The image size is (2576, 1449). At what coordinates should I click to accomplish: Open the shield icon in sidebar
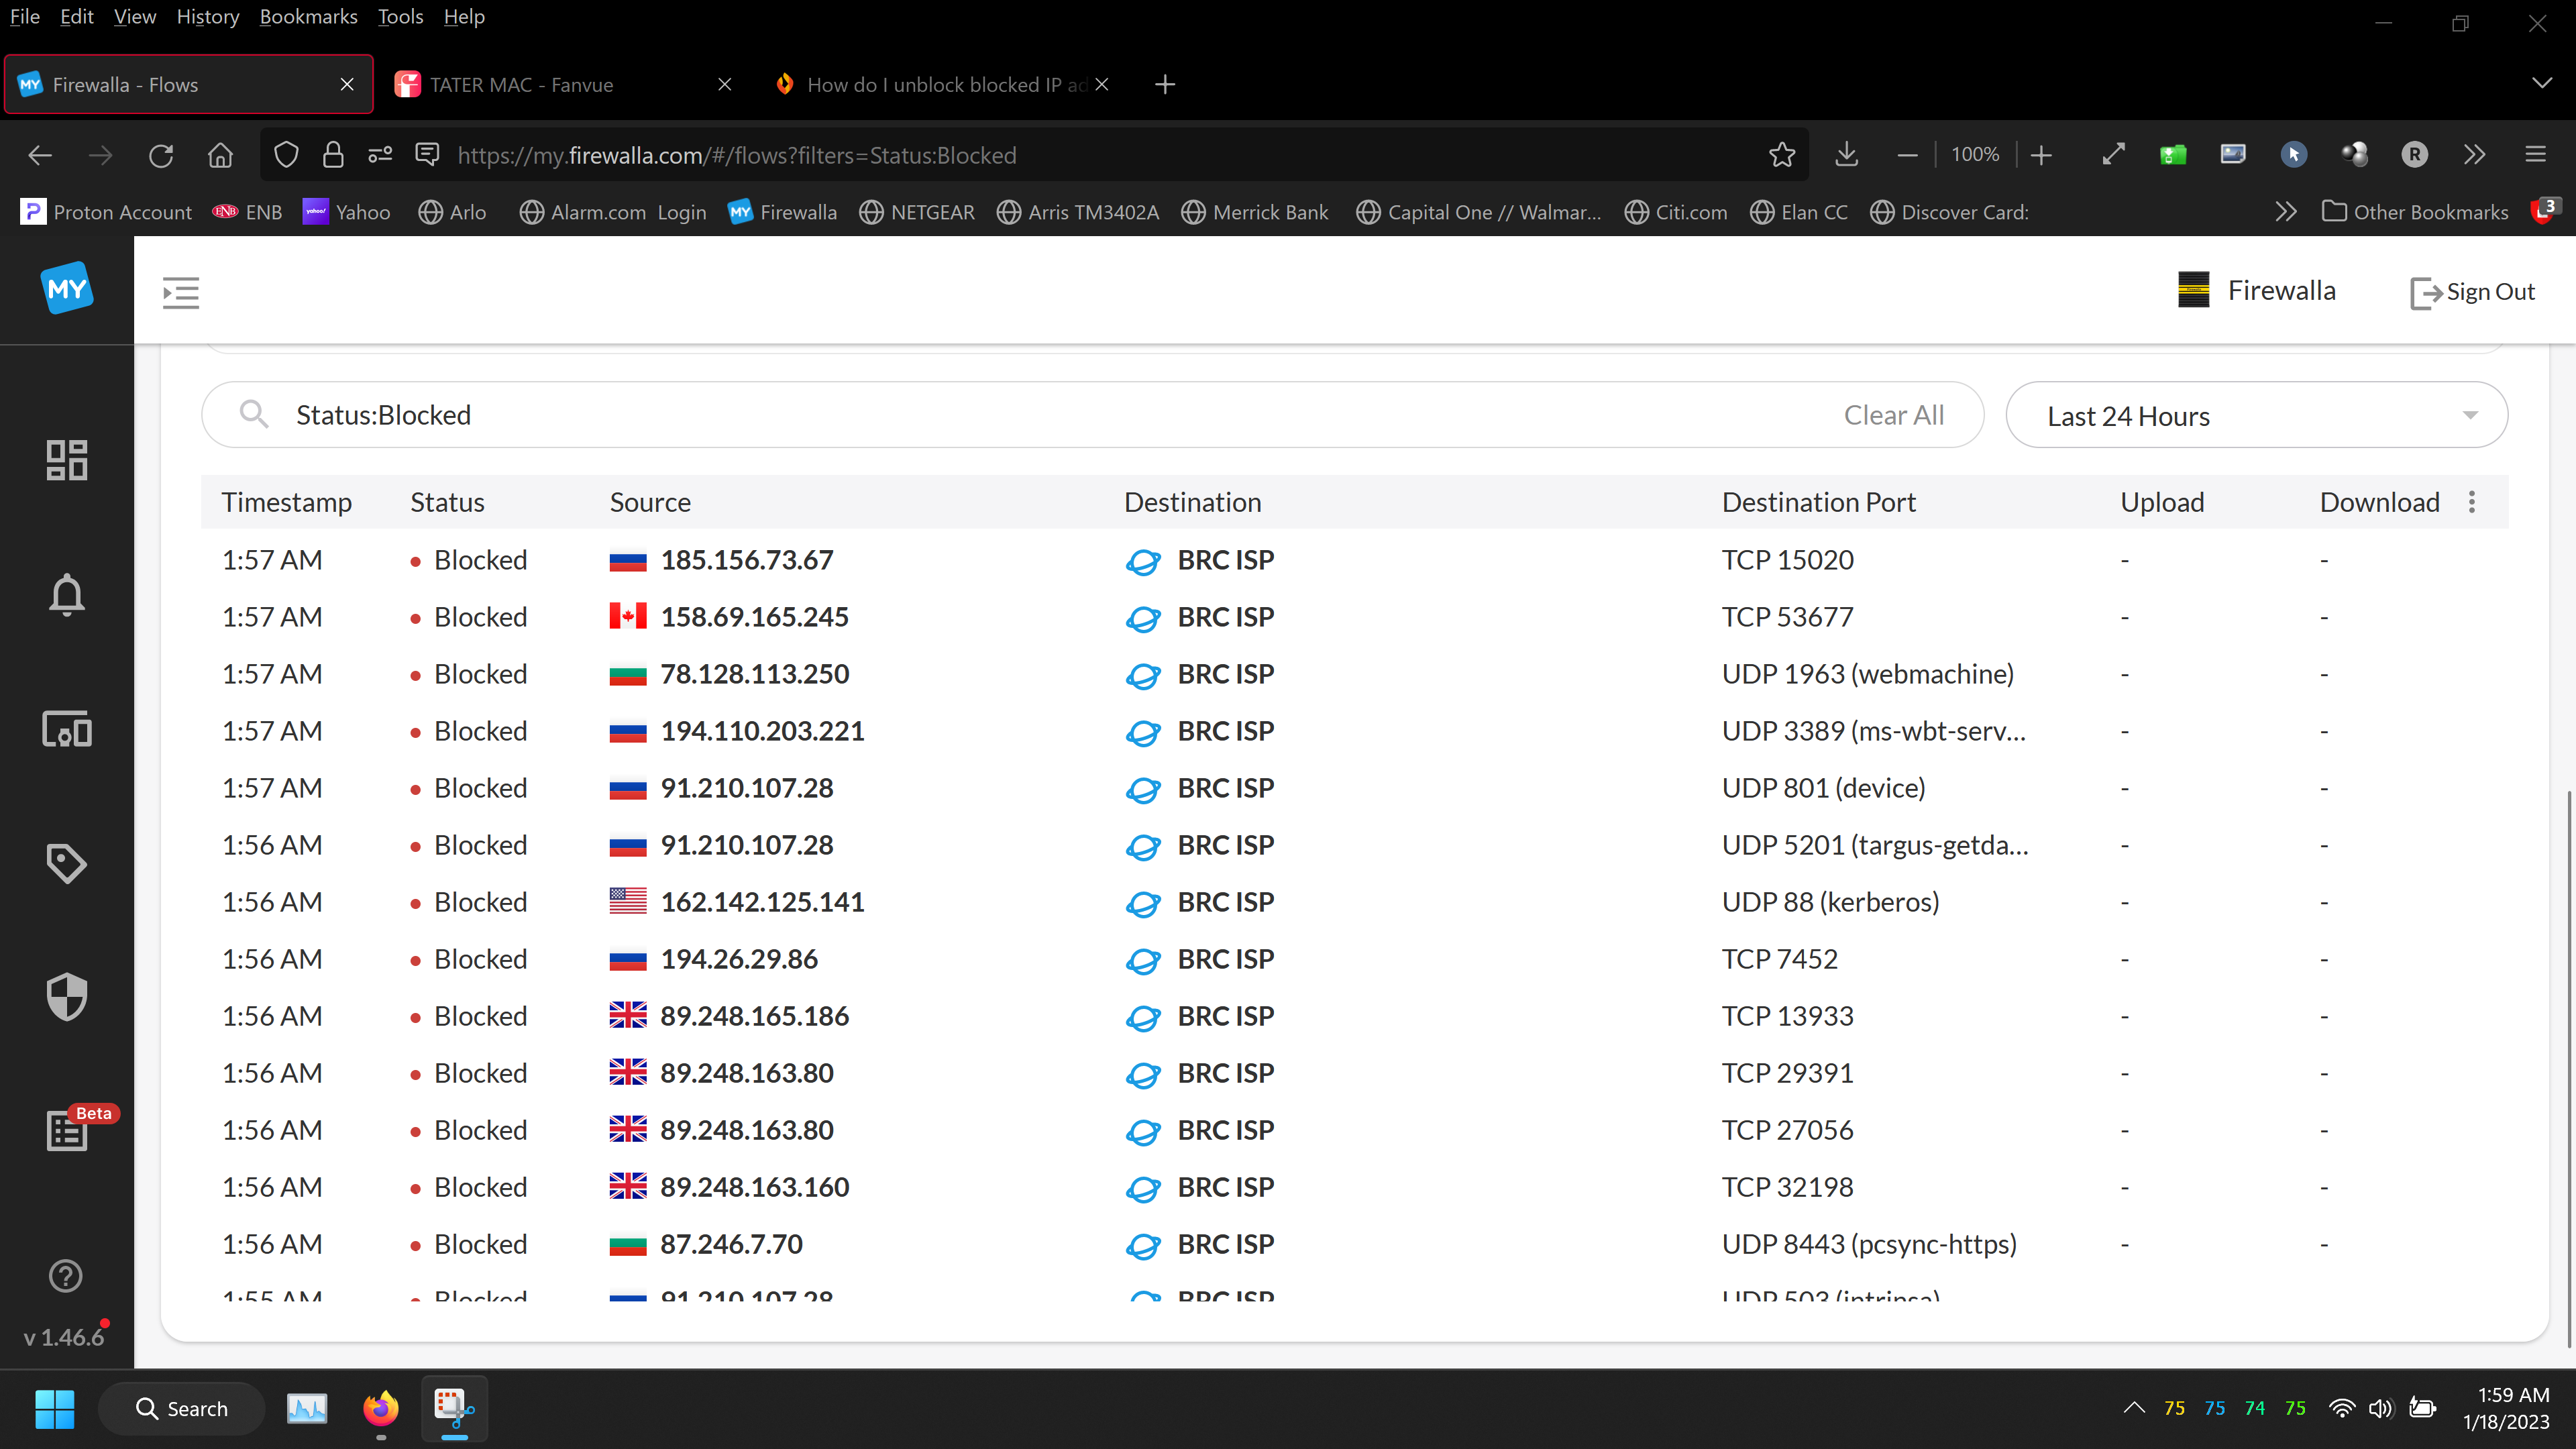click(67, 997)
